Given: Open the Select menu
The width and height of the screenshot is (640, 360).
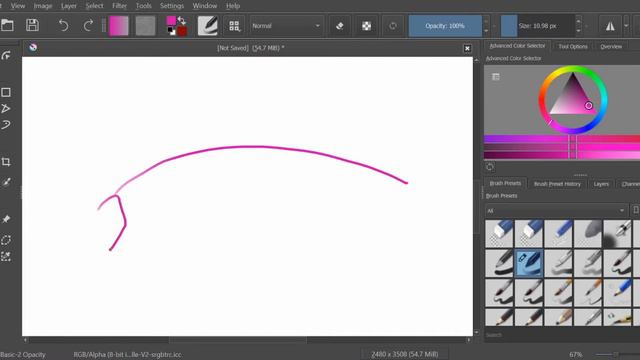Looking at the screenshot, I should (94, 6).
